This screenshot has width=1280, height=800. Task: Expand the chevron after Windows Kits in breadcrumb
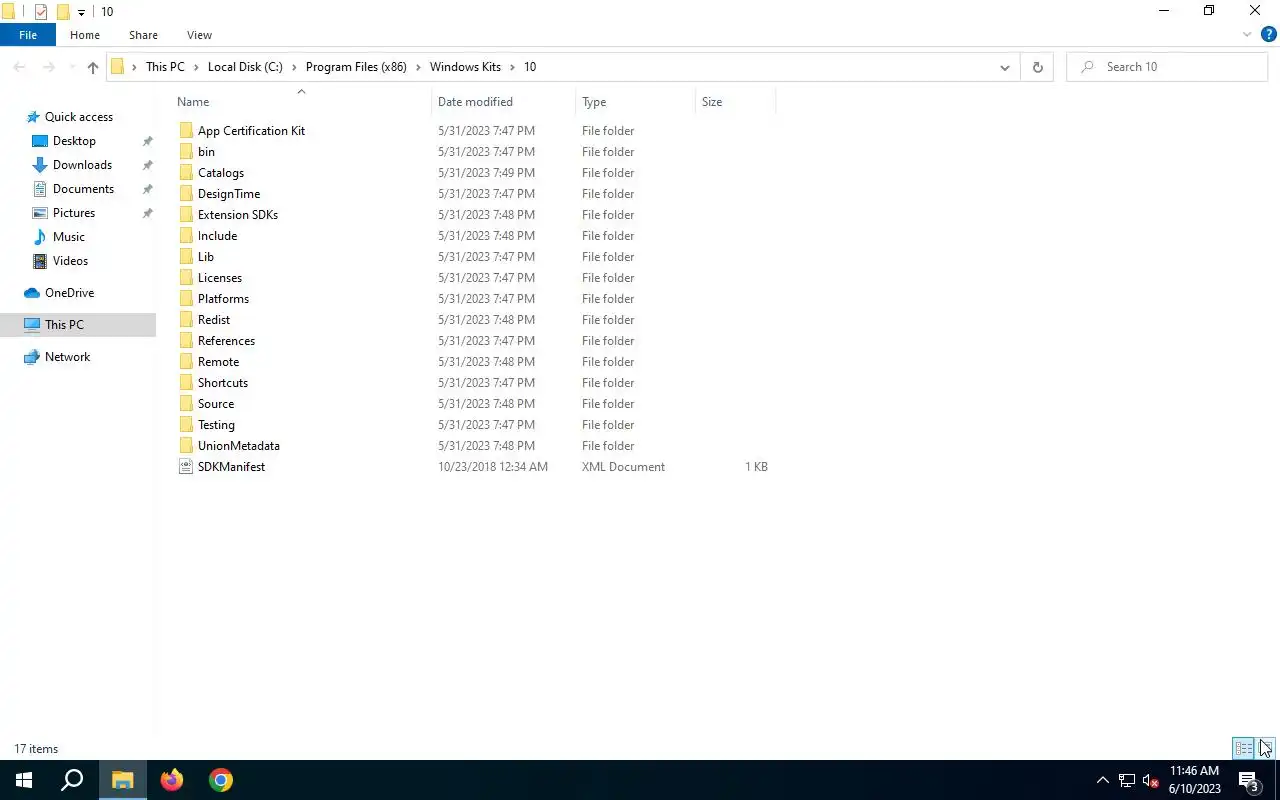point(512,67)
